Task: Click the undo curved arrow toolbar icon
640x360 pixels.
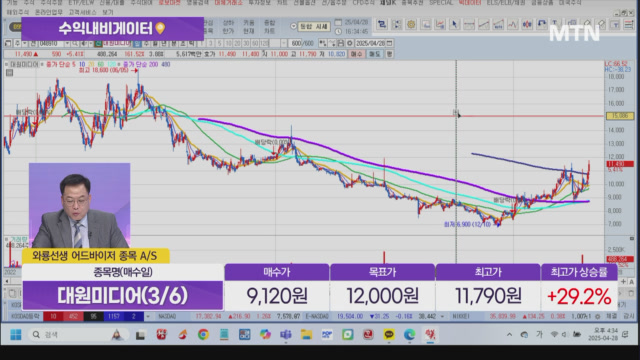Action: [542, 24]
